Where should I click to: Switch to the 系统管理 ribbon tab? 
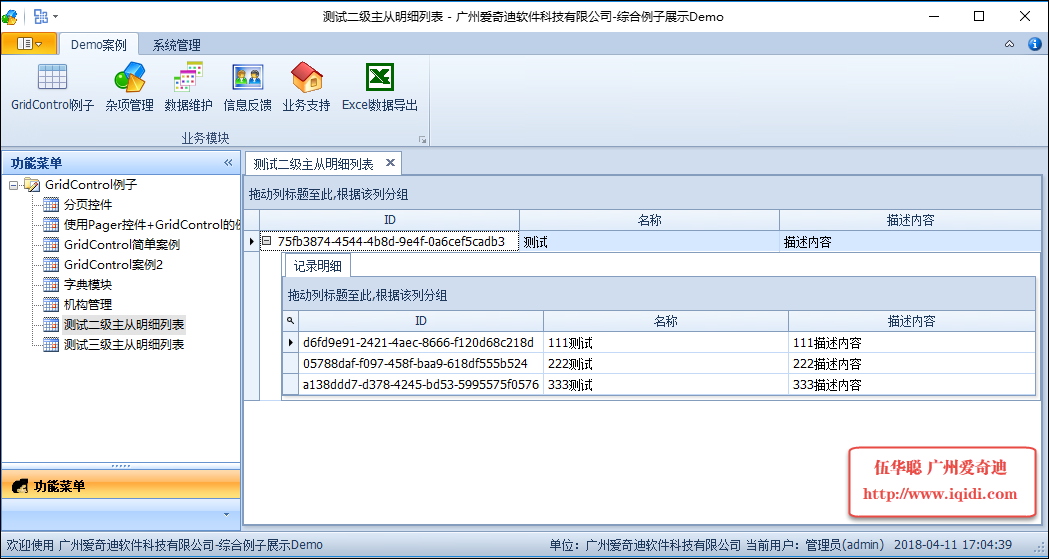click(x=177, y=45)
